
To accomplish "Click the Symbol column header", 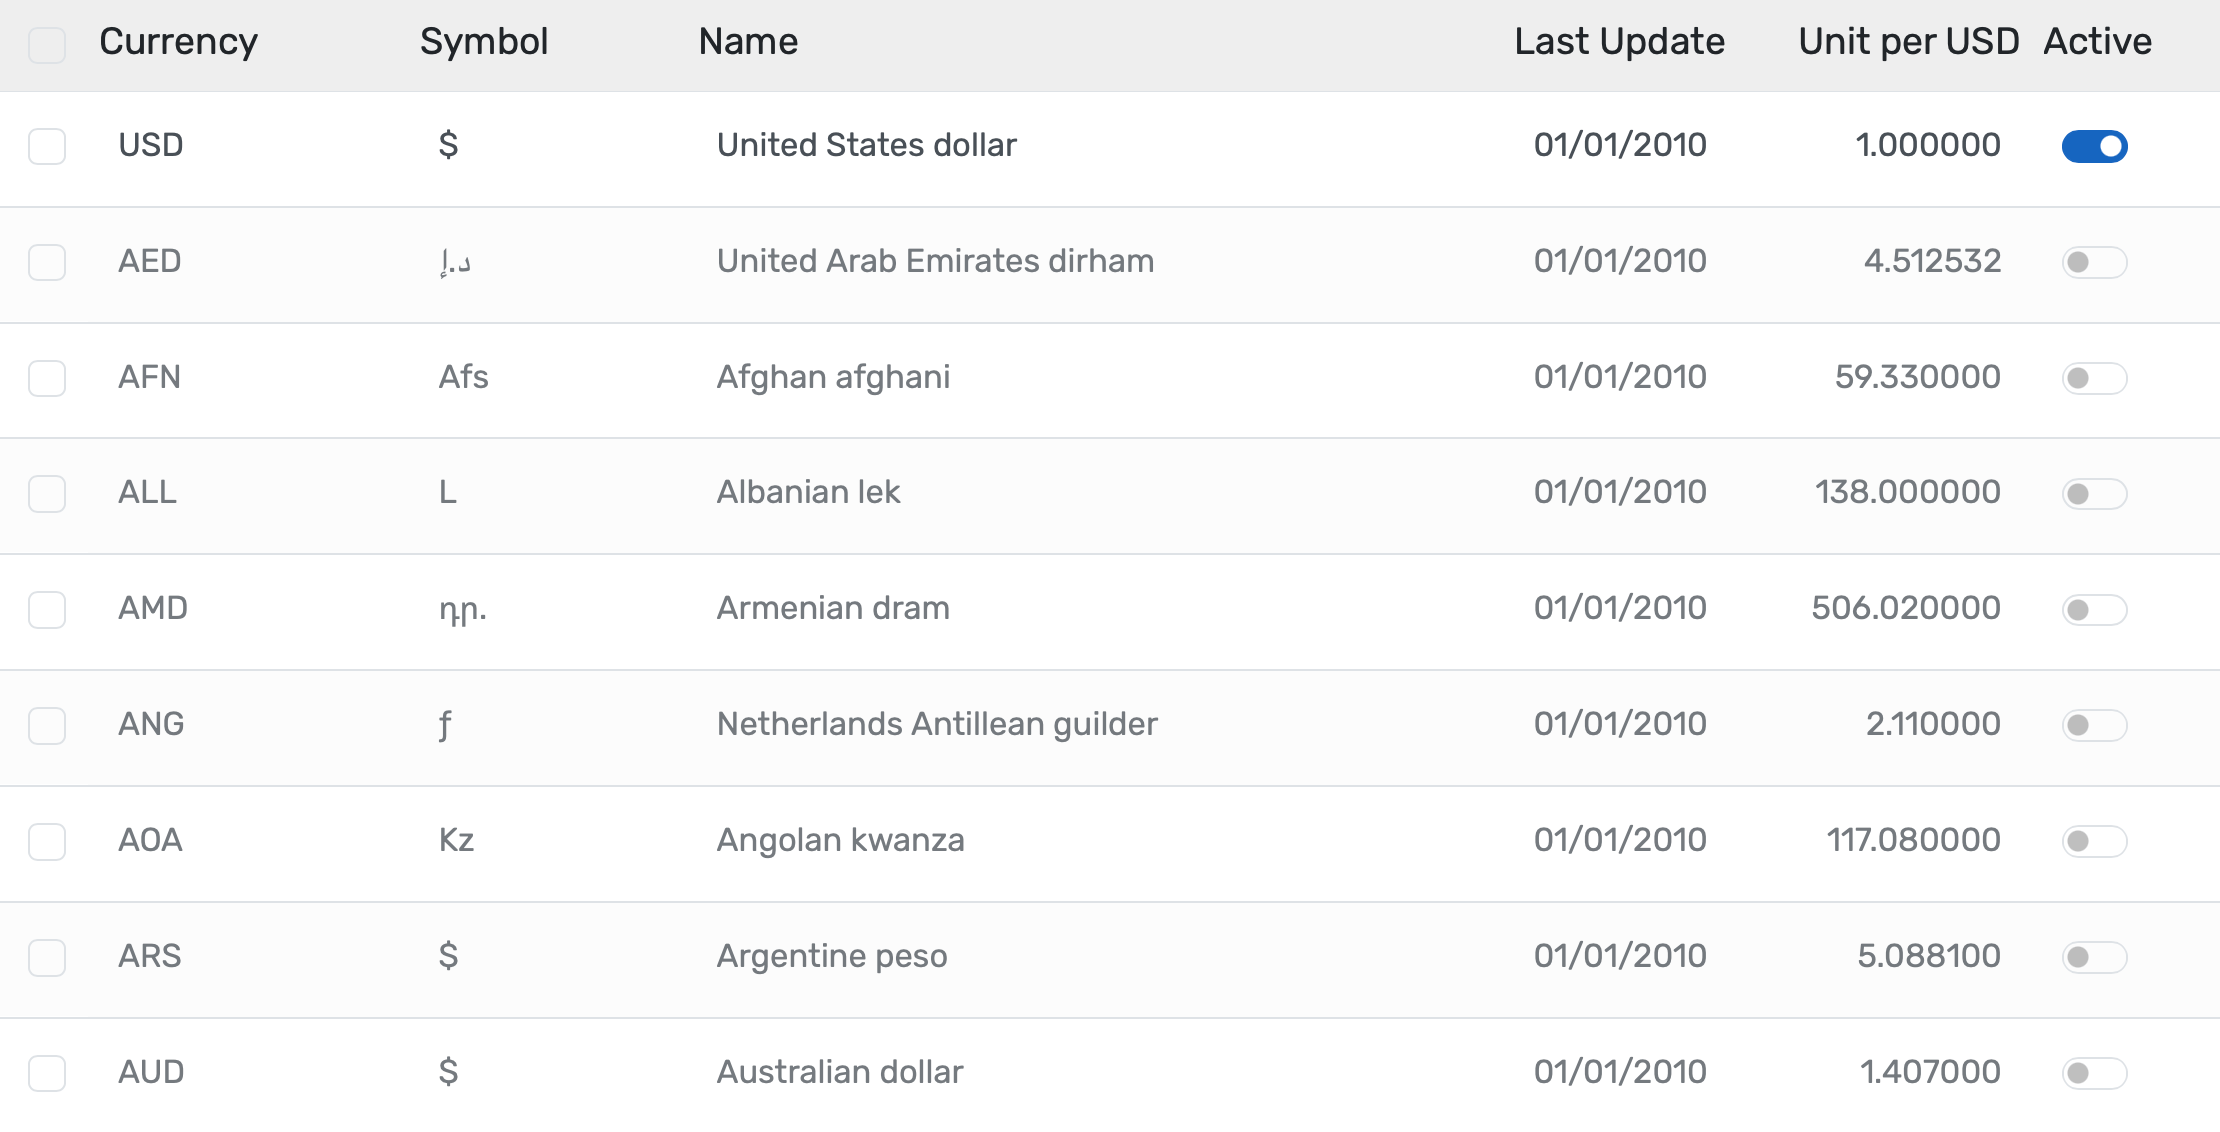I will [484, 42].
